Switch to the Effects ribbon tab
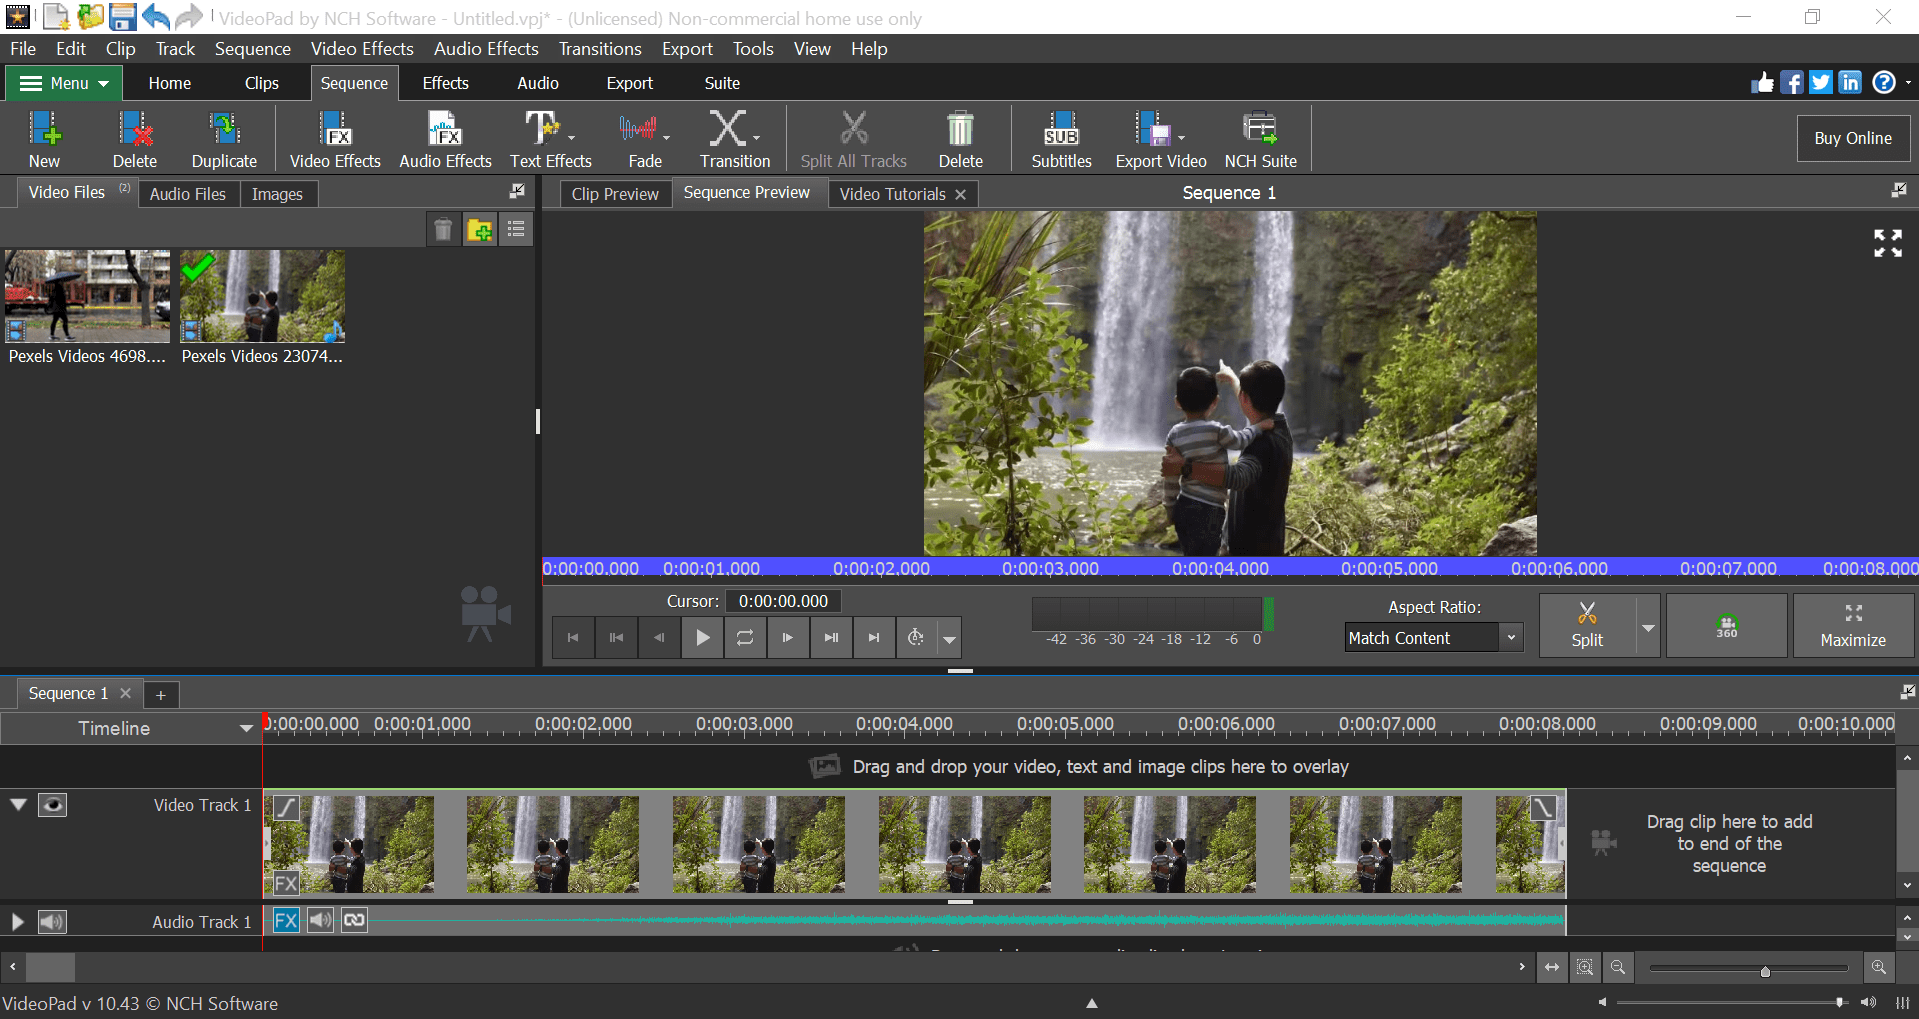This screenshot has height=1019, width=1919. [x=445, y=83]
